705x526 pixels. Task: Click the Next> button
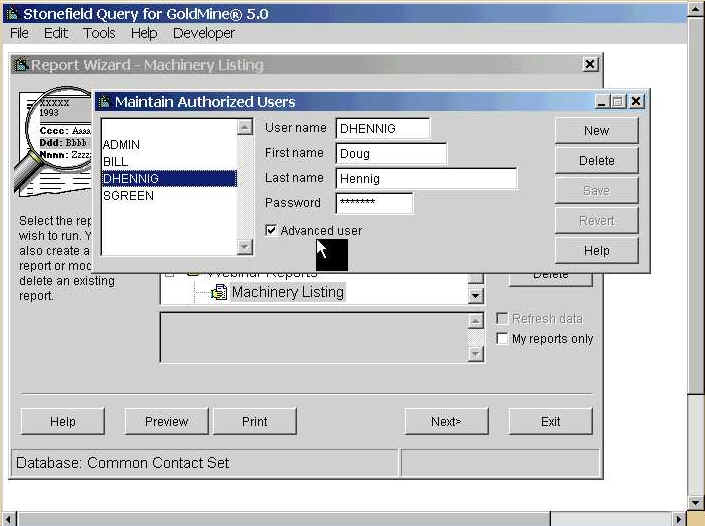tap(446, 422)
